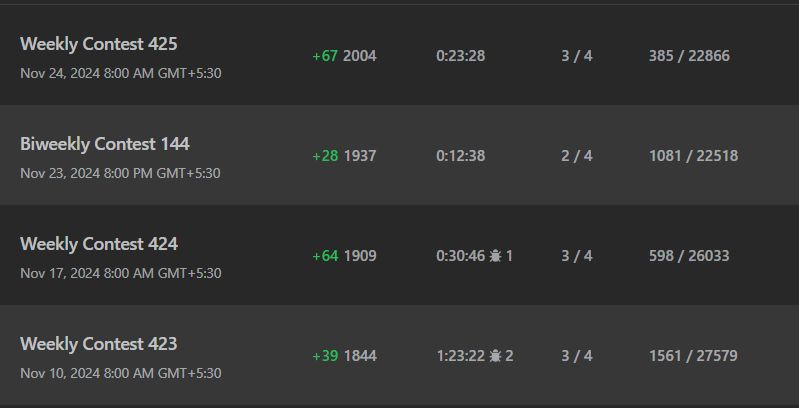Click finish time 0:12:38 for Biweekly 144
Image resolution: width=799 pixels, height=408 pixels.
click(x=461, y=156)
